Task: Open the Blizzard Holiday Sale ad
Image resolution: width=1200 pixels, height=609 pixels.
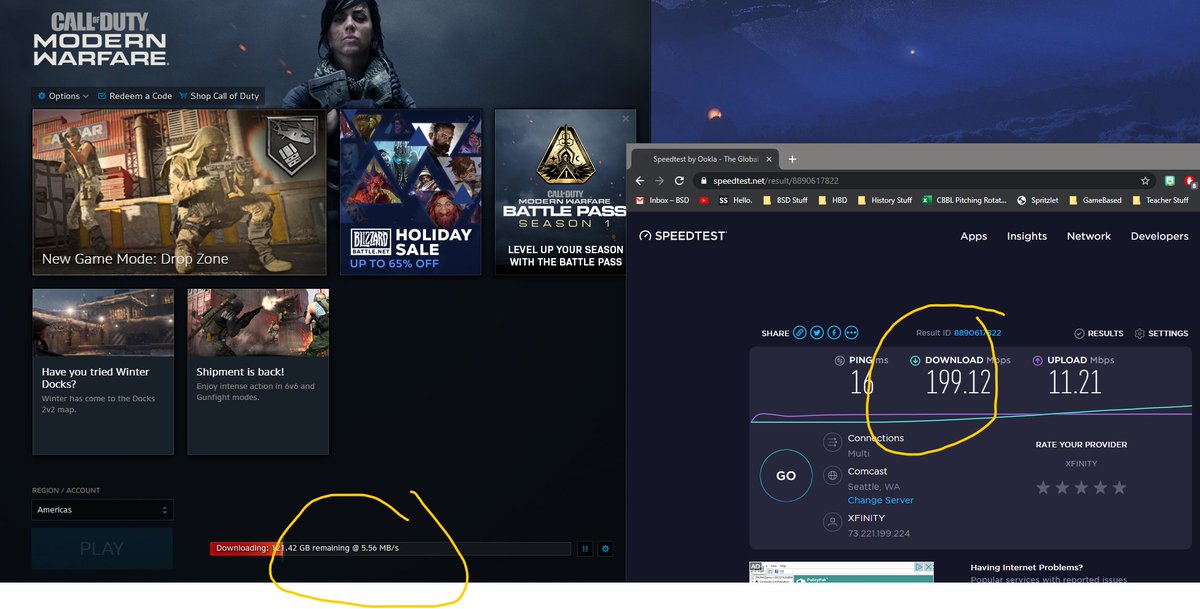Action: (x=411, y=192)
